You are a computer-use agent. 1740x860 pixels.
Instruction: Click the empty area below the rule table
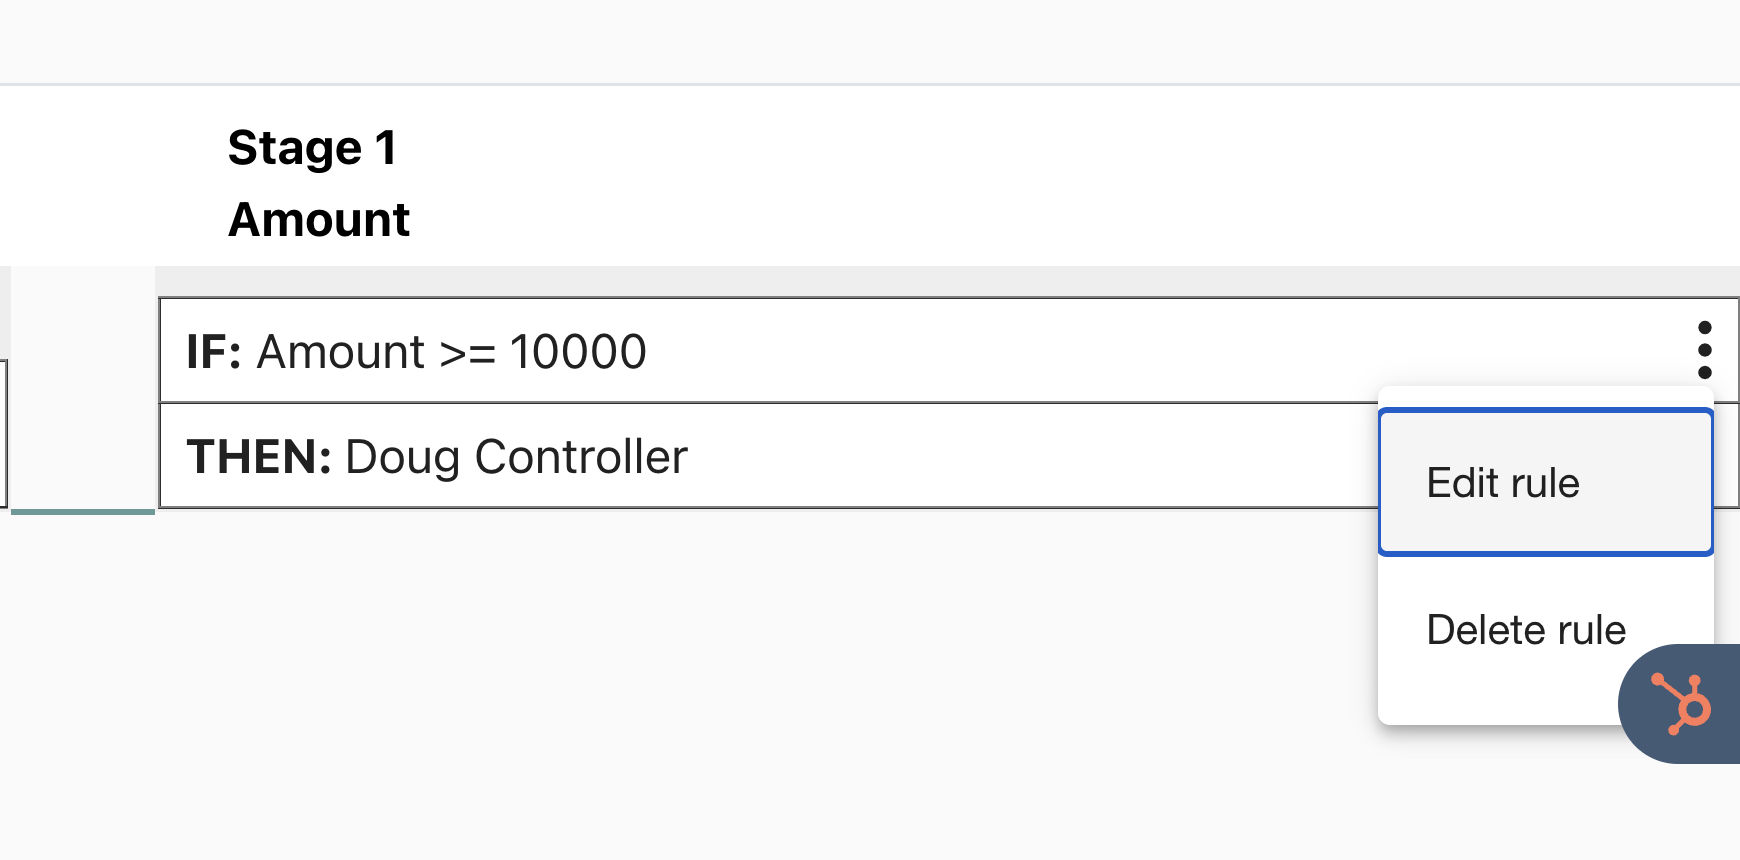(700, 680)
